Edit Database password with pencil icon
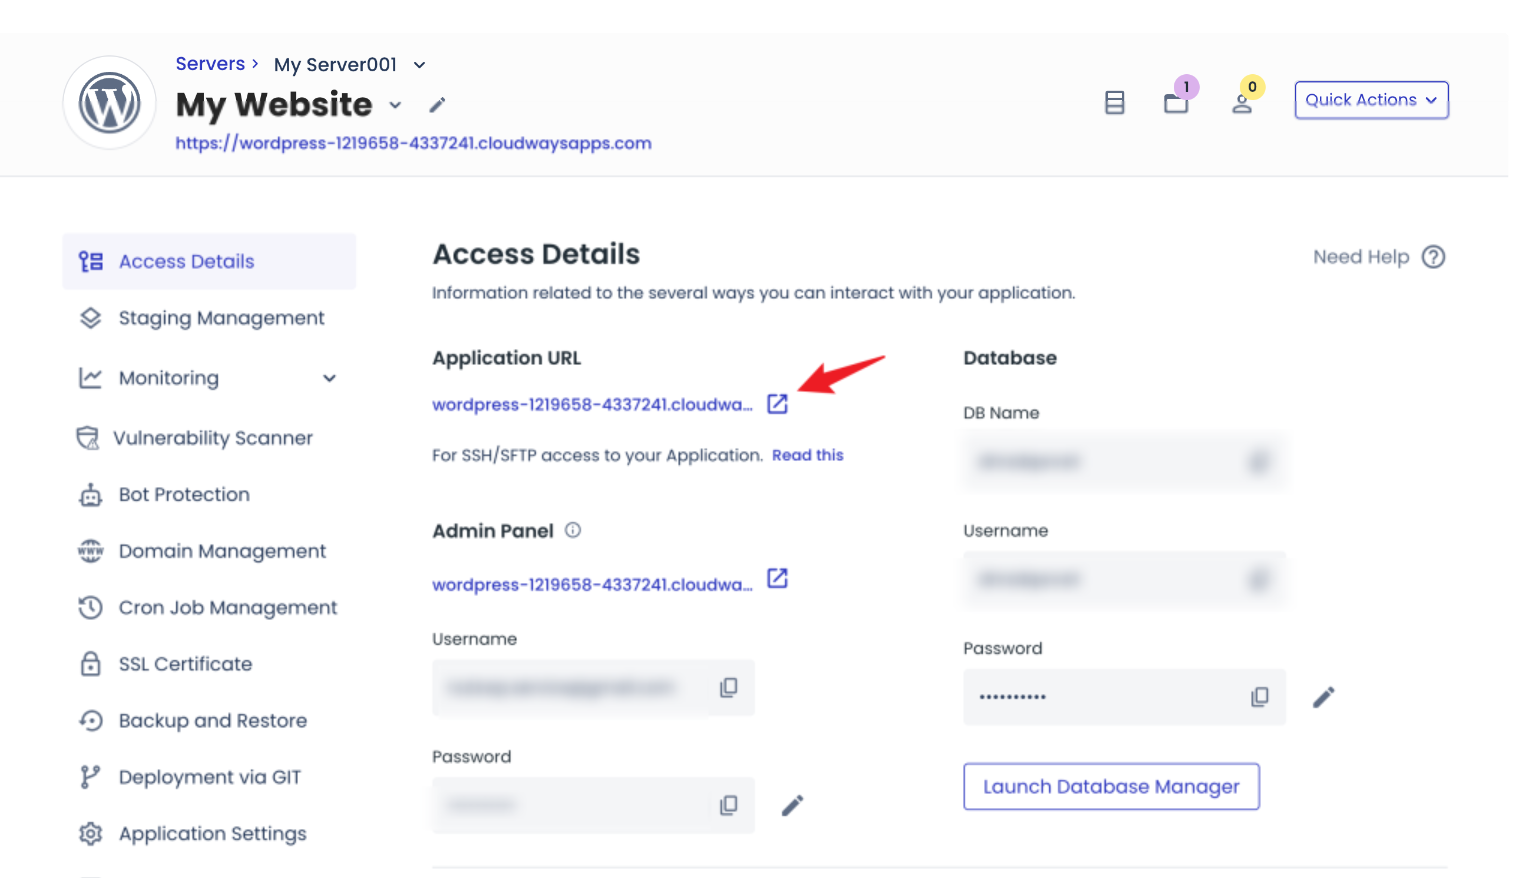This screenshot has width=1528, height=878. pyautogui.click(x=1323, y=697)
